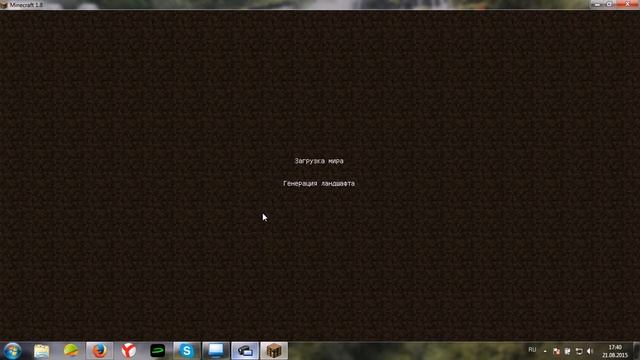
Task: Open the black app with green swoosh
Action: point(158,351)
